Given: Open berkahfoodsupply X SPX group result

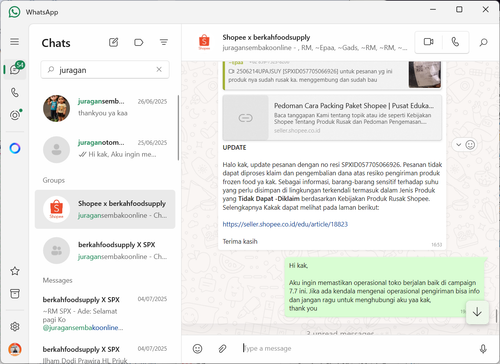Looking at the screenshot, I should (105, 250).
